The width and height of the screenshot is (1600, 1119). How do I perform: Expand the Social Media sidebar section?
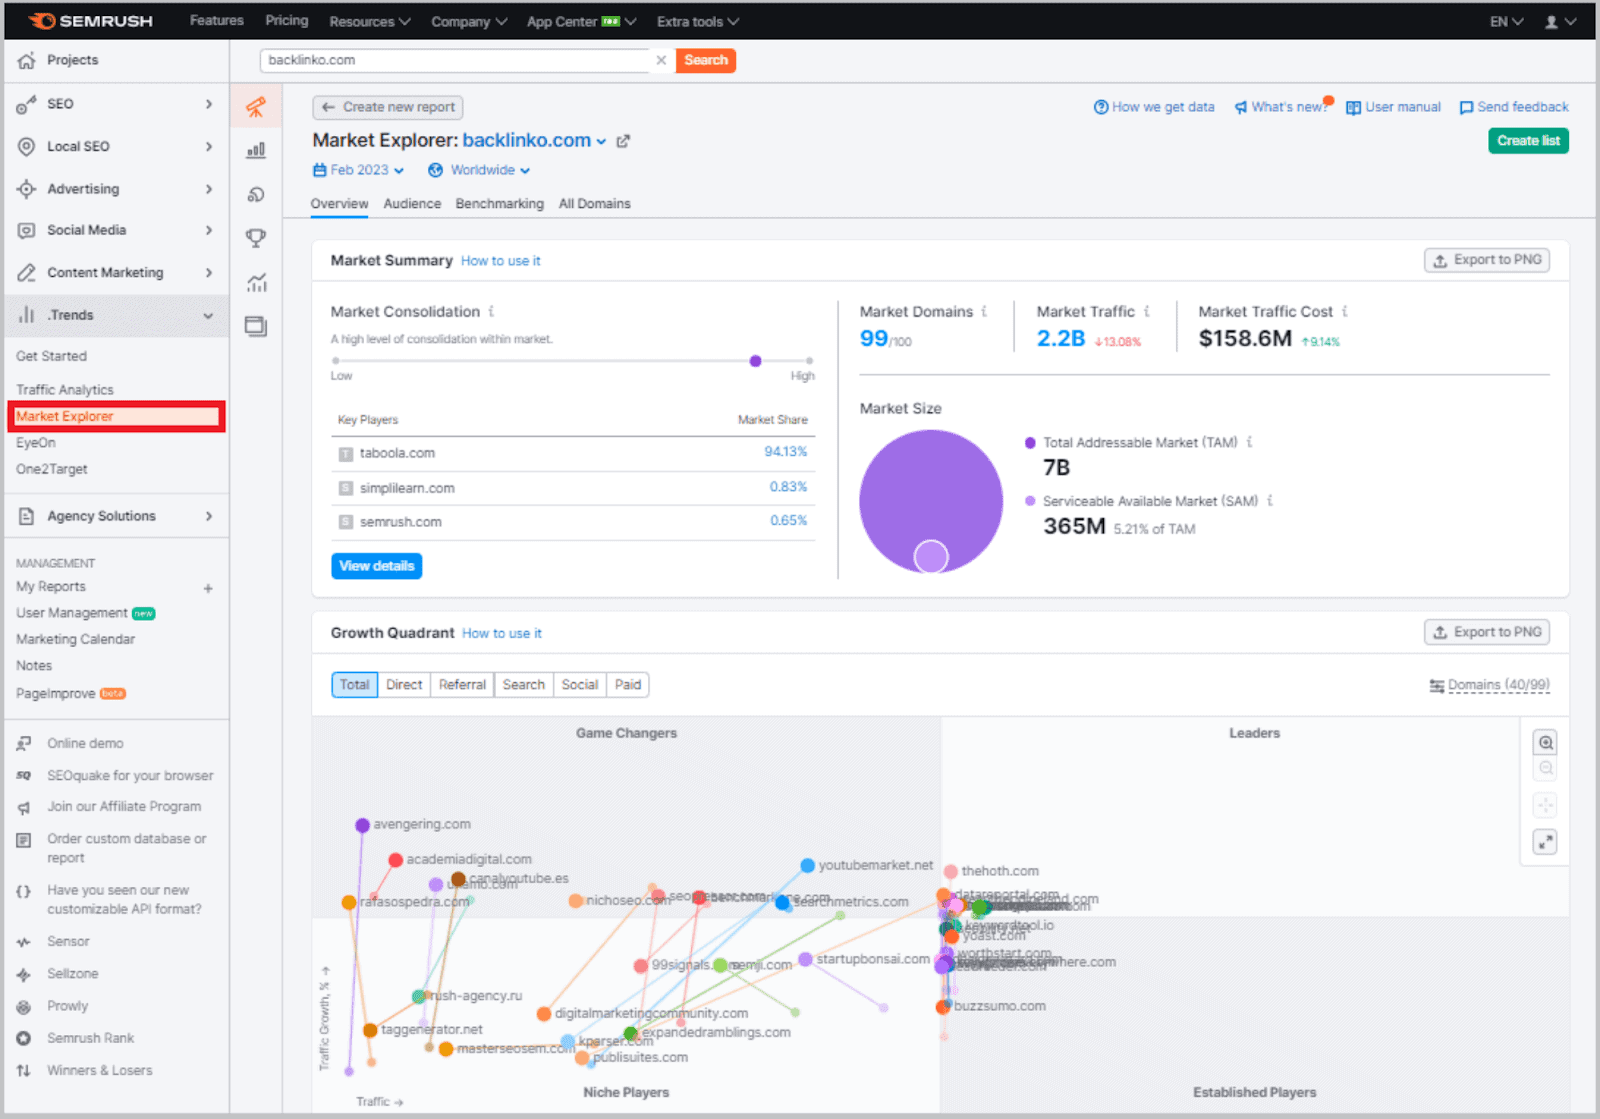pos(116,230)
